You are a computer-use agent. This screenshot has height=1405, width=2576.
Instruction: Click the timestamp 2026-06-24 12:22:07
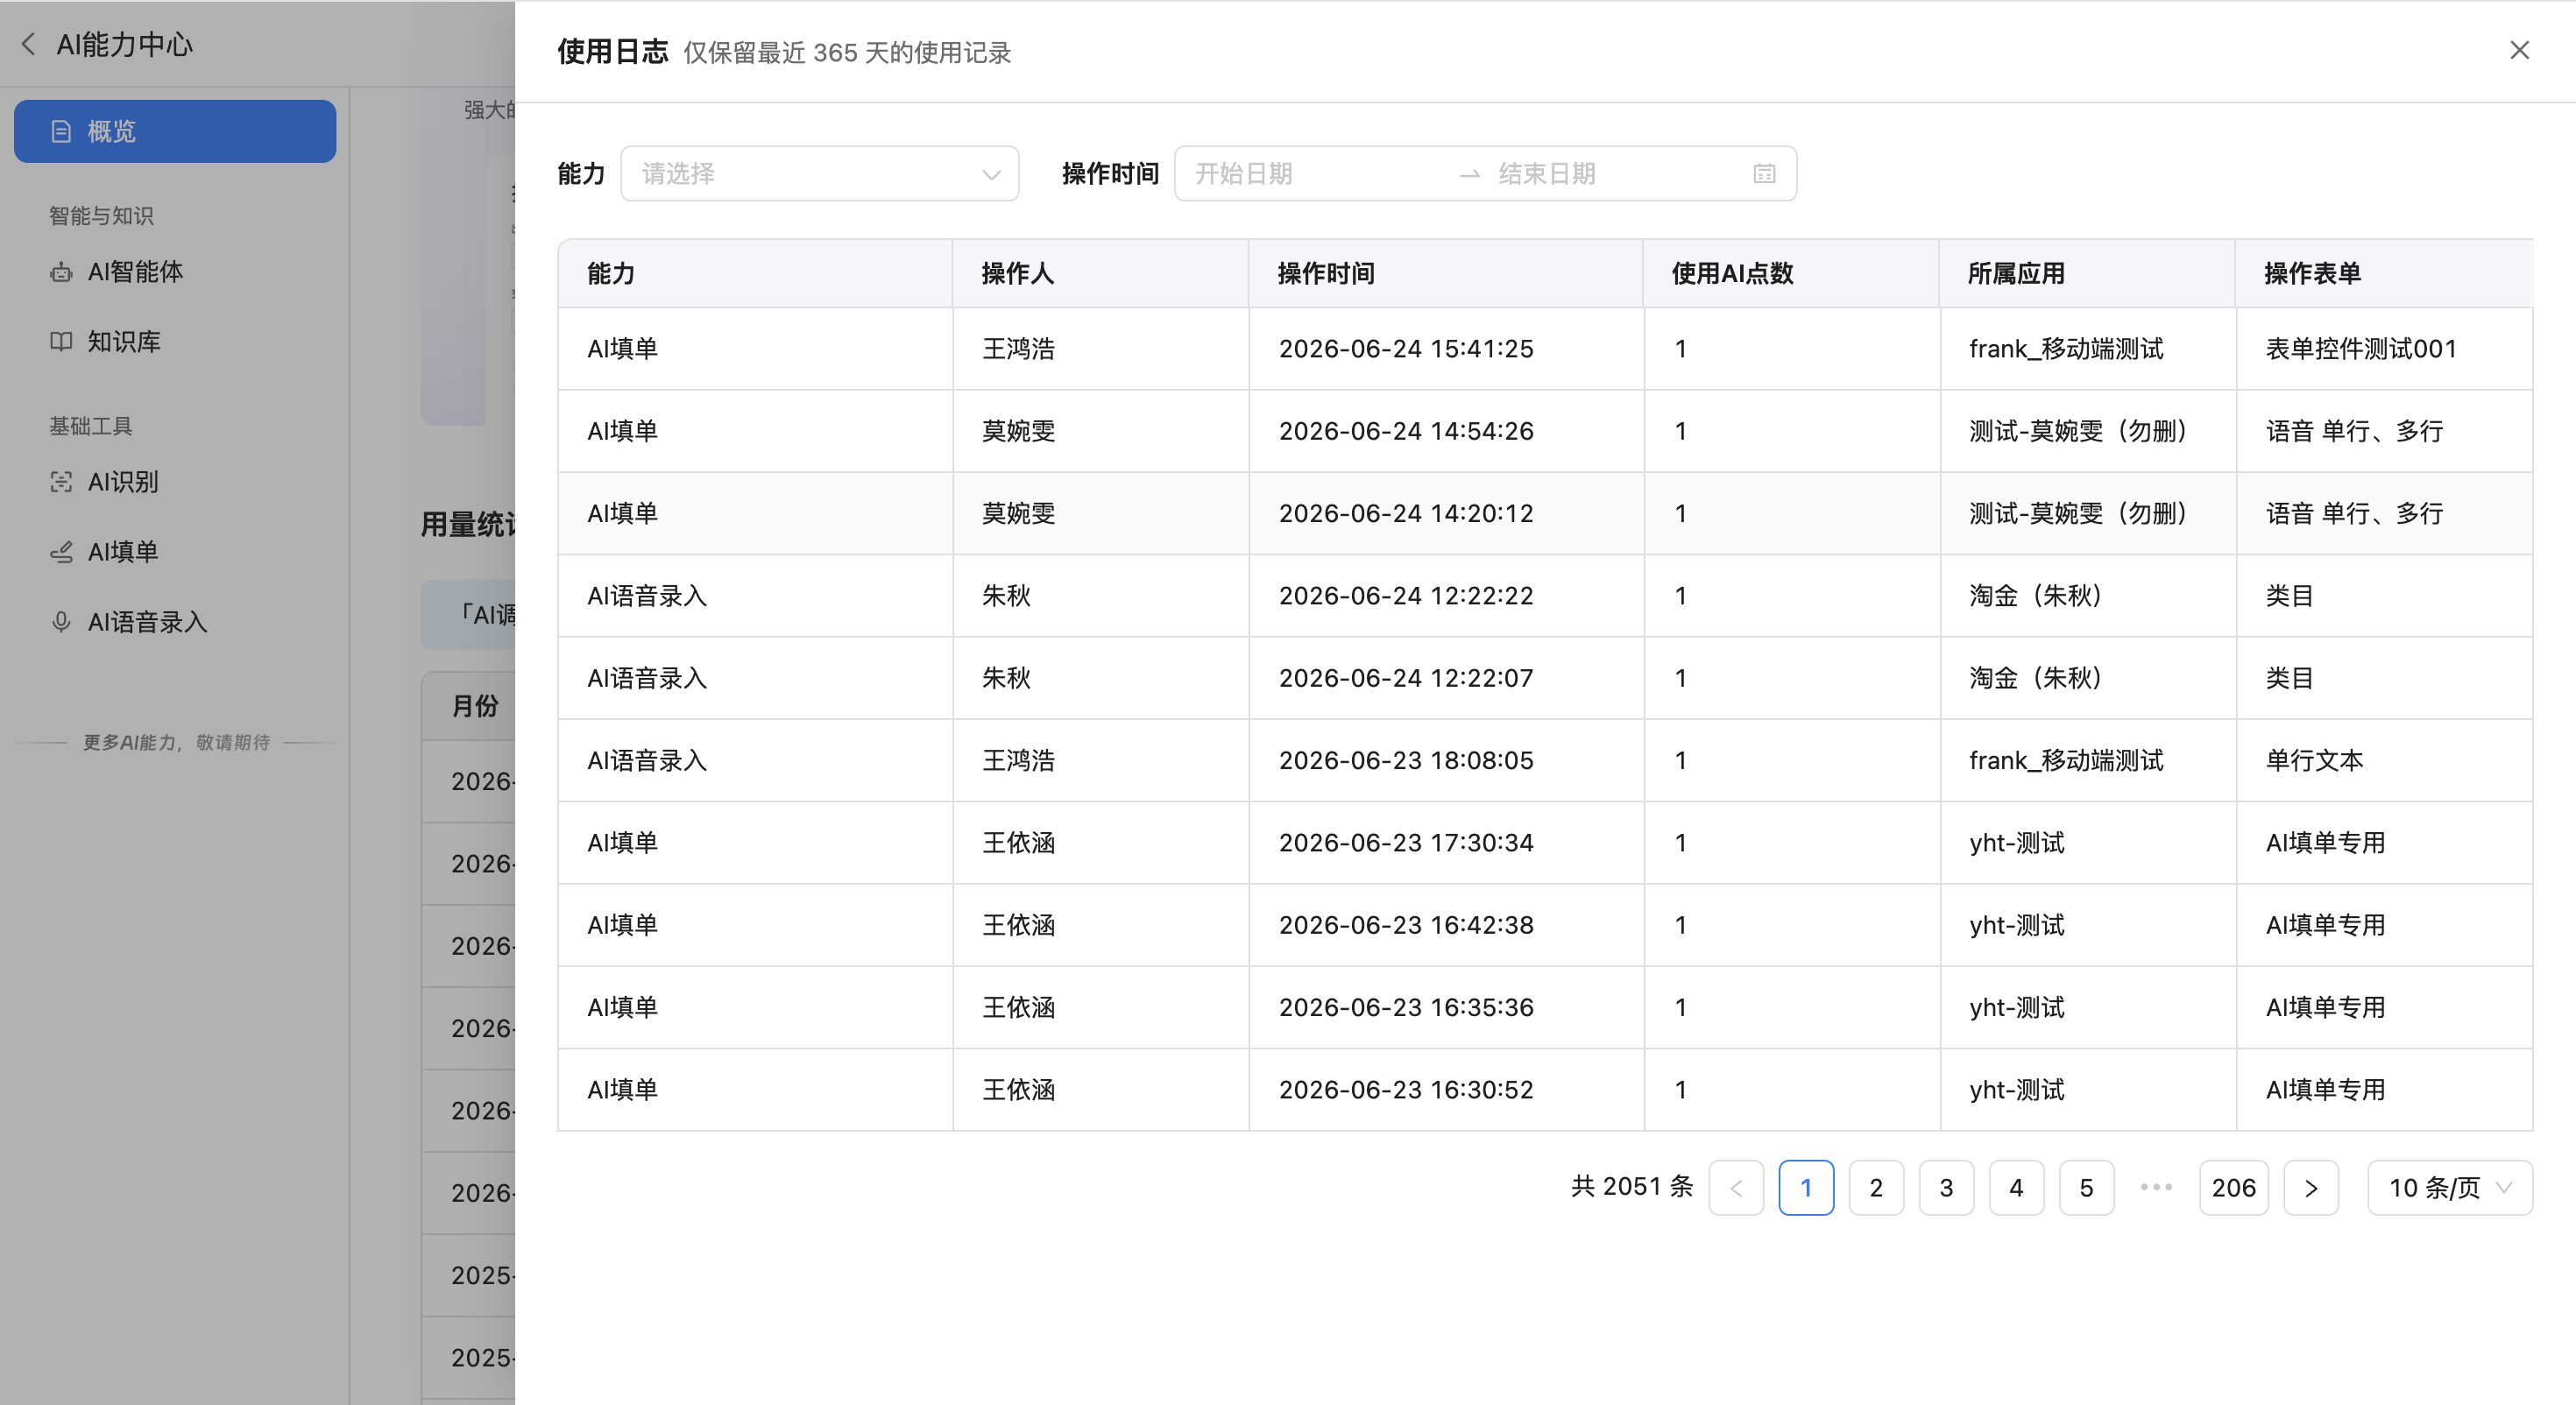click(x=1406, y=678)
